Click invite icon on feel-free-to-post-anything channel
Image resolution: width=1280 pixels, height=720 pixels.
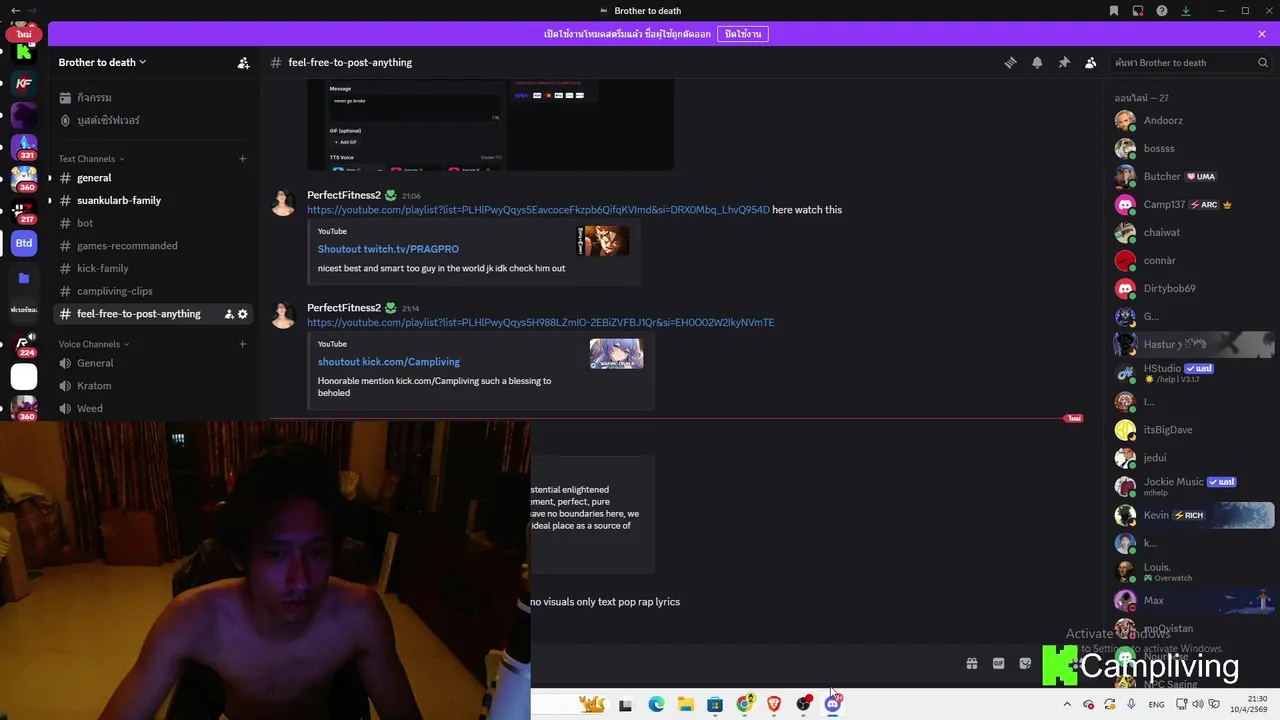(229, 314)
